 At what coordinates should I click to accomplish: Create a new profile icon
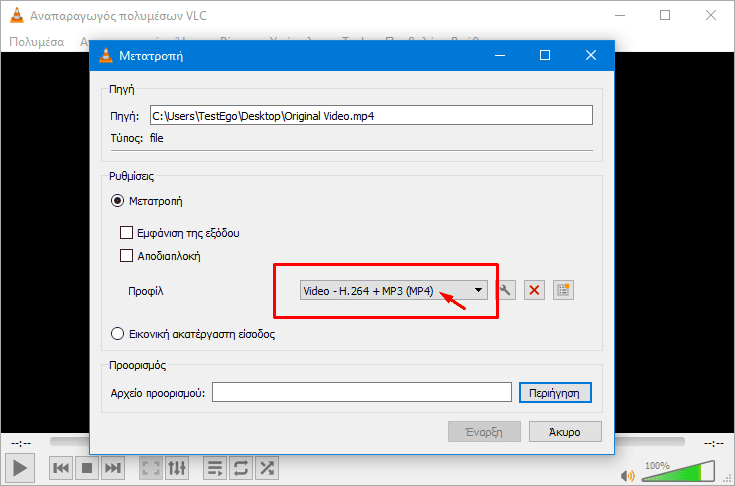[x=563, y=290]
